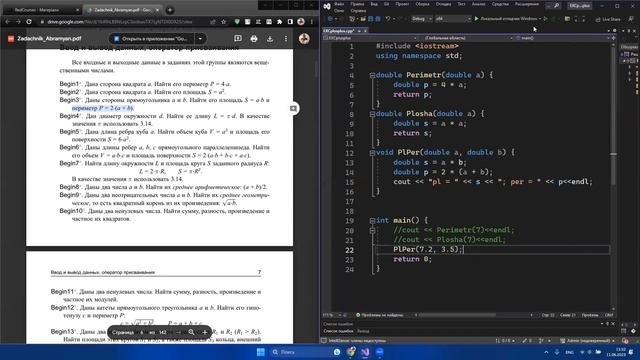Image resolution: width=640 pixels, height=360 pixels.
Task: Expand the open-with dropdown arrow in PDF viewer
Action: [x=200, y=39]
